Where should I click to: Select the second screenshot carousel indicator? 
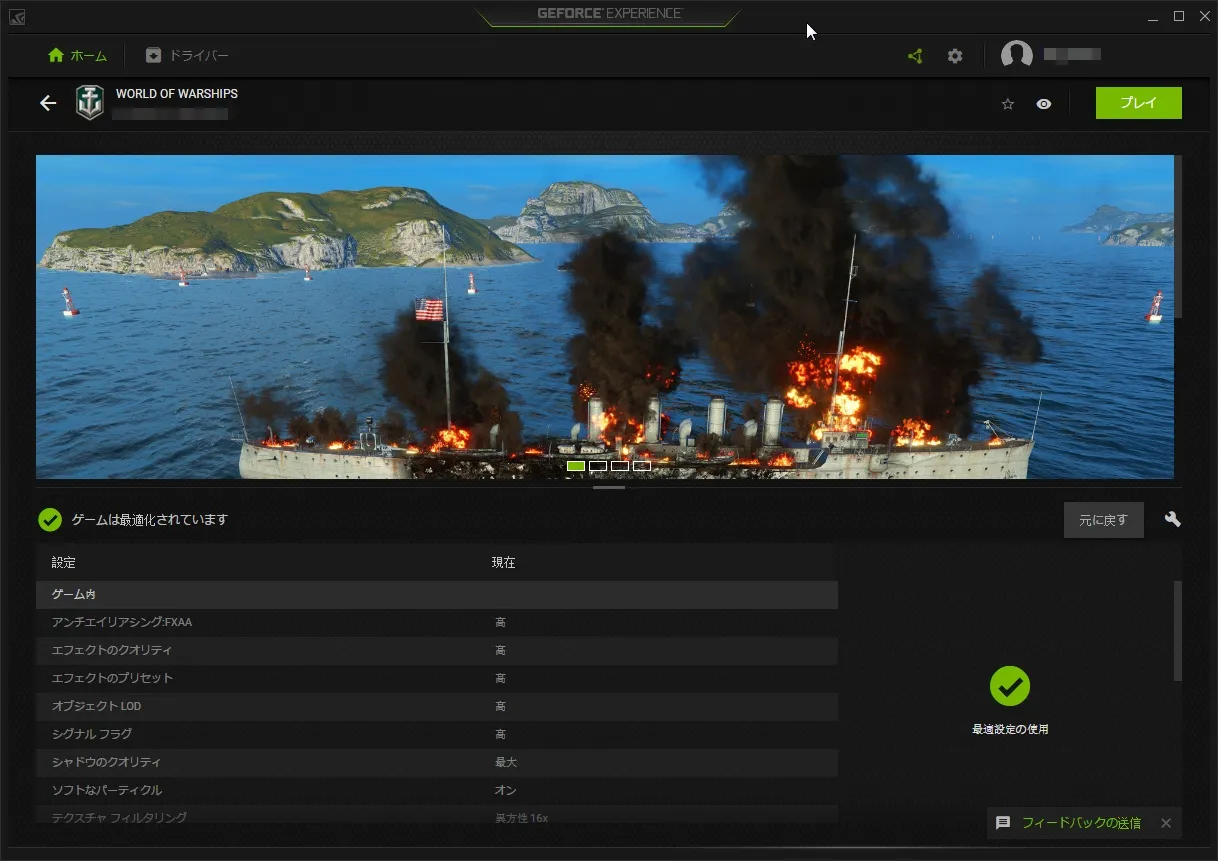598,466
